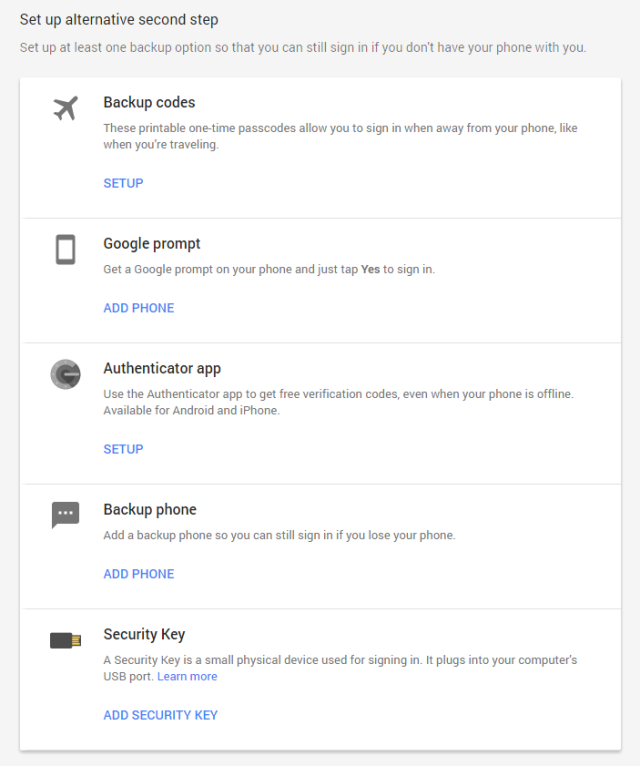Image resolution: width=640 pixels, height=766 pixels.
Task: Select the Backup codes heading
Action: (149, 102)
